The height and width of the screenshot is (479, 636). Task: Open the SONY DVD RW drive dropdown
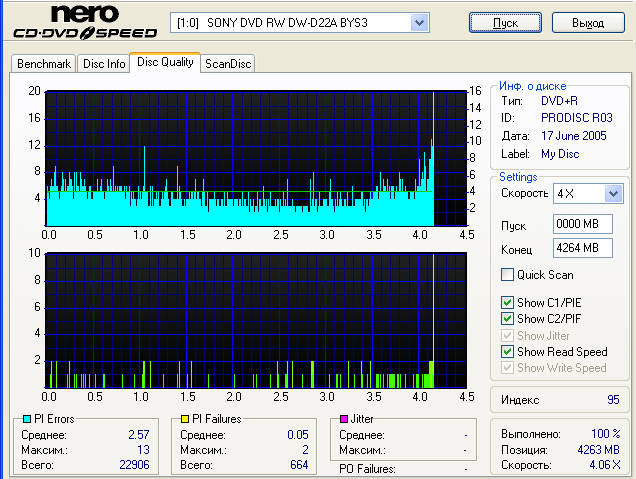pos(420,22)
